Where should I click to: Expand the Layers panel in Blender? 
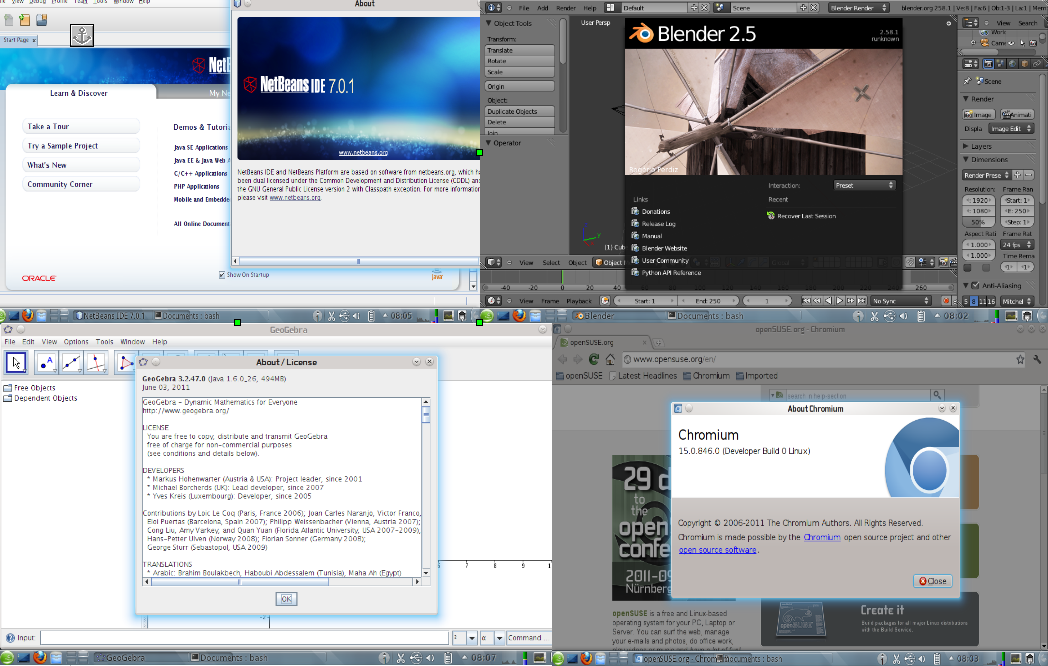[x=966, y=146]
